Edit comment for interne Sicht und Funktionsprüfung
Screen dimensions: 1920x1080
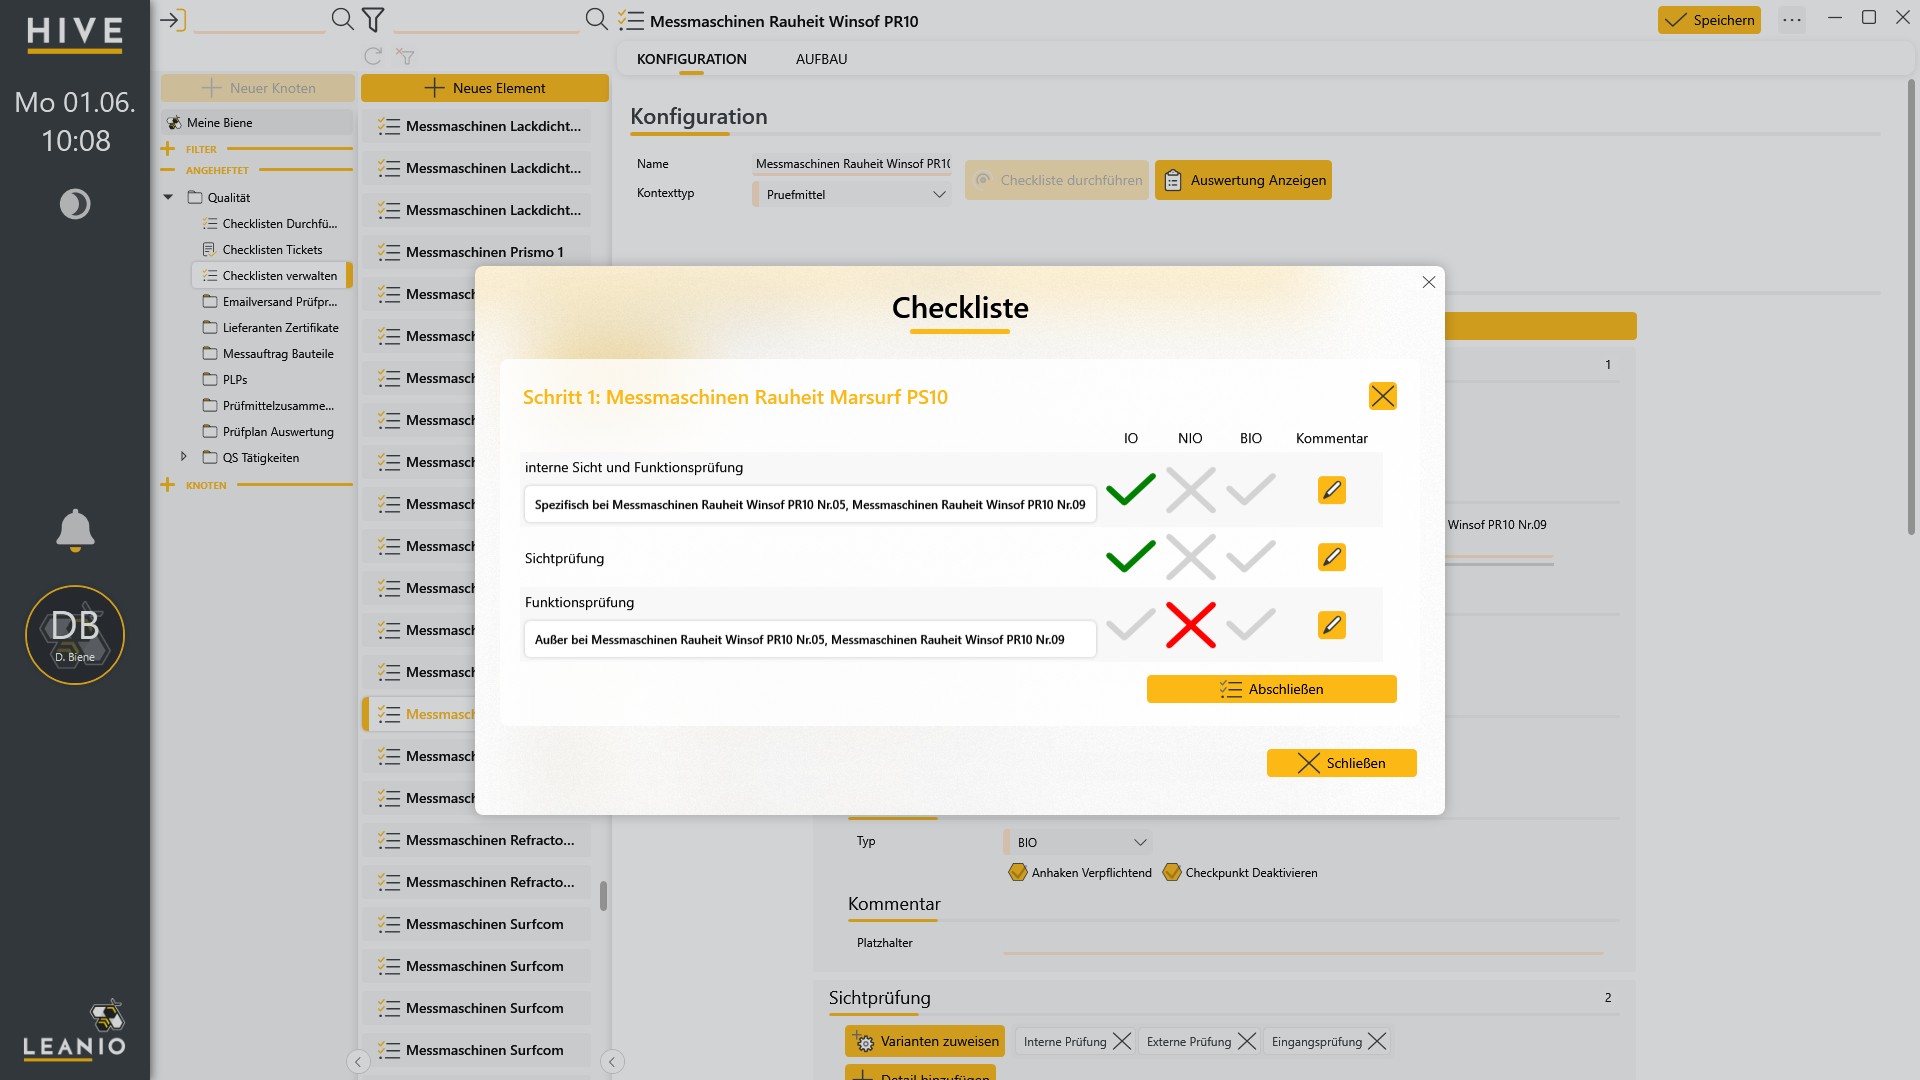point(1331,490)
